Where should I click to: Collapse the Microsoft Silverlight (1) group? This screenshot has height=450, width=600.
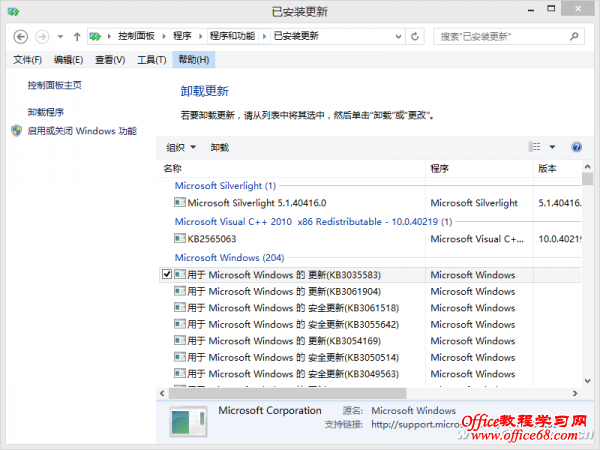(x=225, y=186)
